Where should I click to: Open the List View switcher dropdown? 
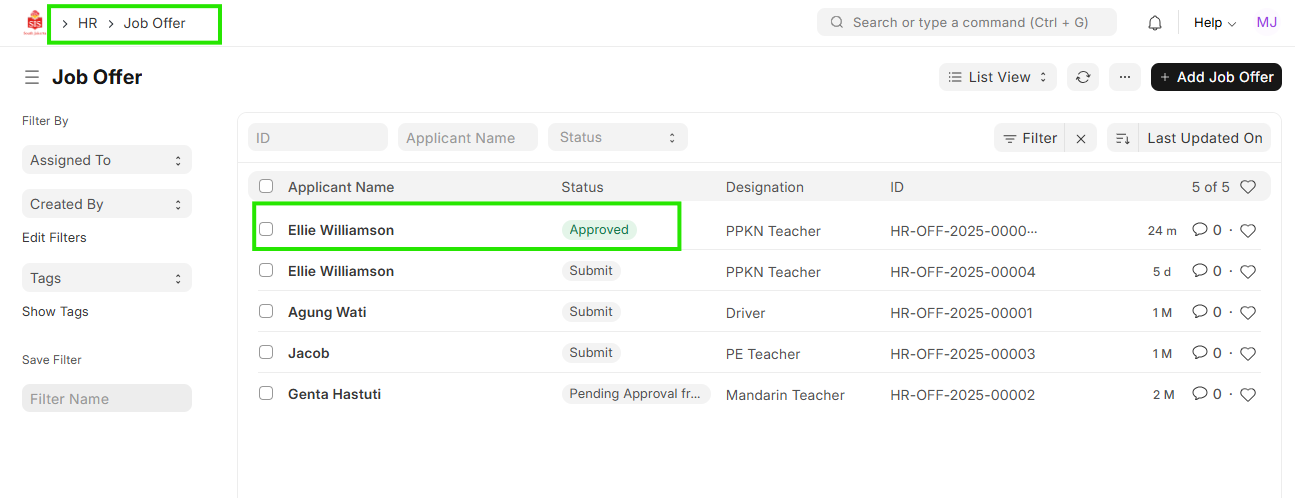[997, 77]
